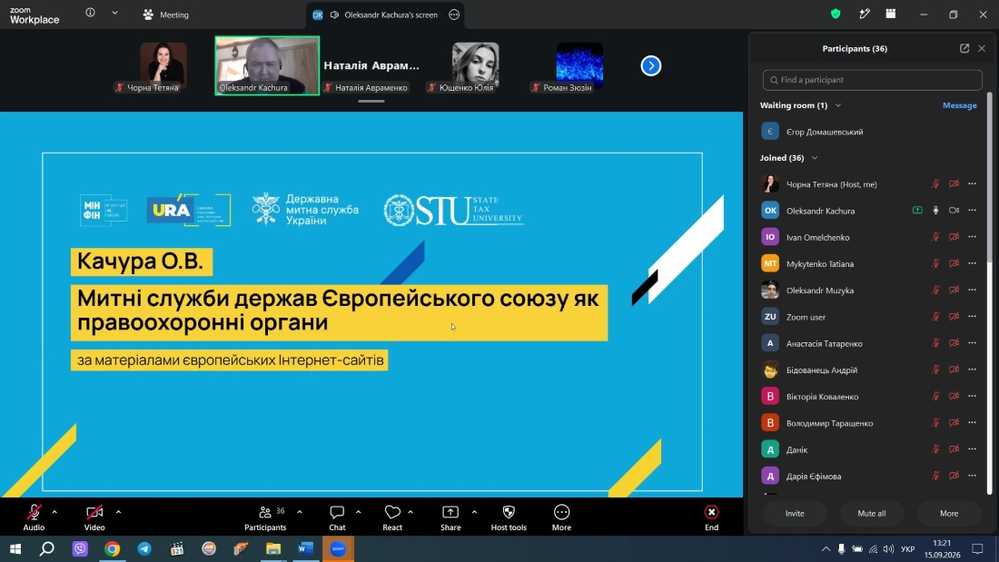Click Oleksandr Kachura's green screen-share icon

[917, 210]
